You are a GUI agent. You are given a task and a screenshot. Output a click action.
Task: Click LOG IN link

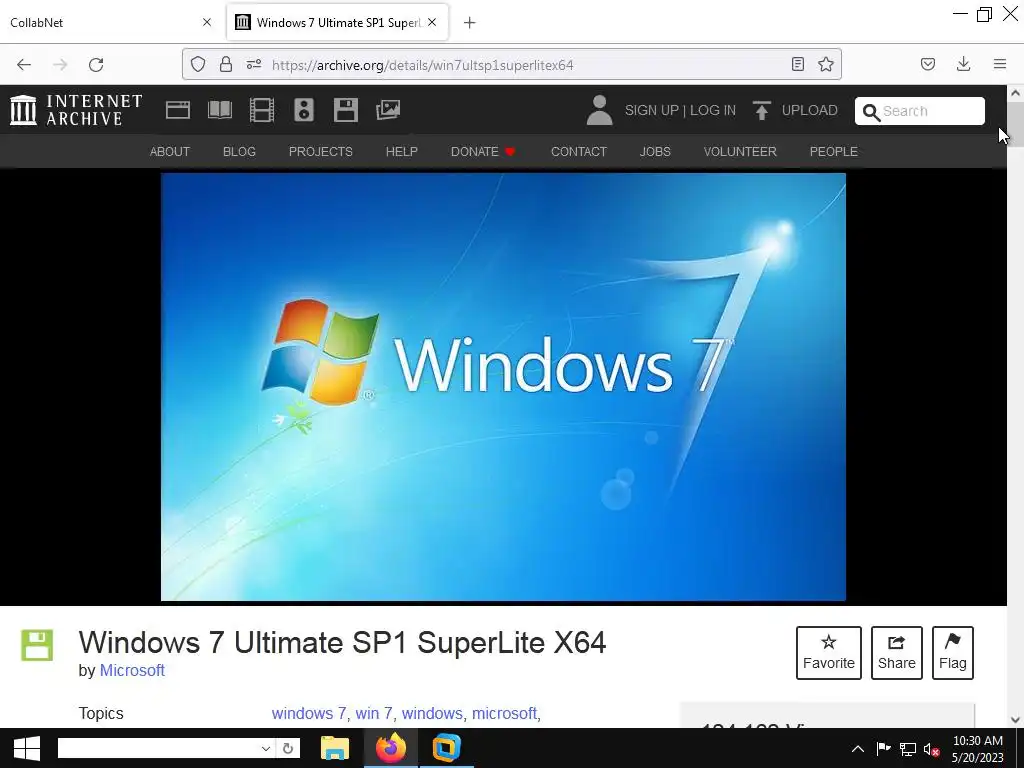tap(712, 110)
